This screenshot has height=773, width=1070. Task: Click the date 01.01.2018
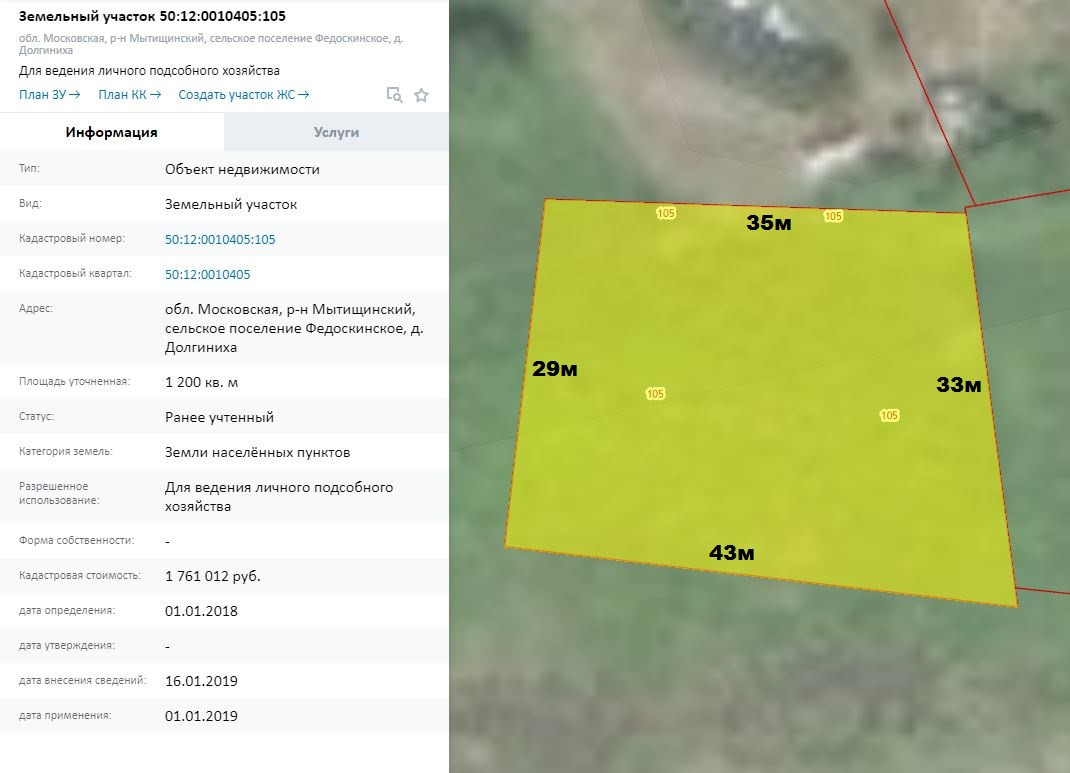201,611
